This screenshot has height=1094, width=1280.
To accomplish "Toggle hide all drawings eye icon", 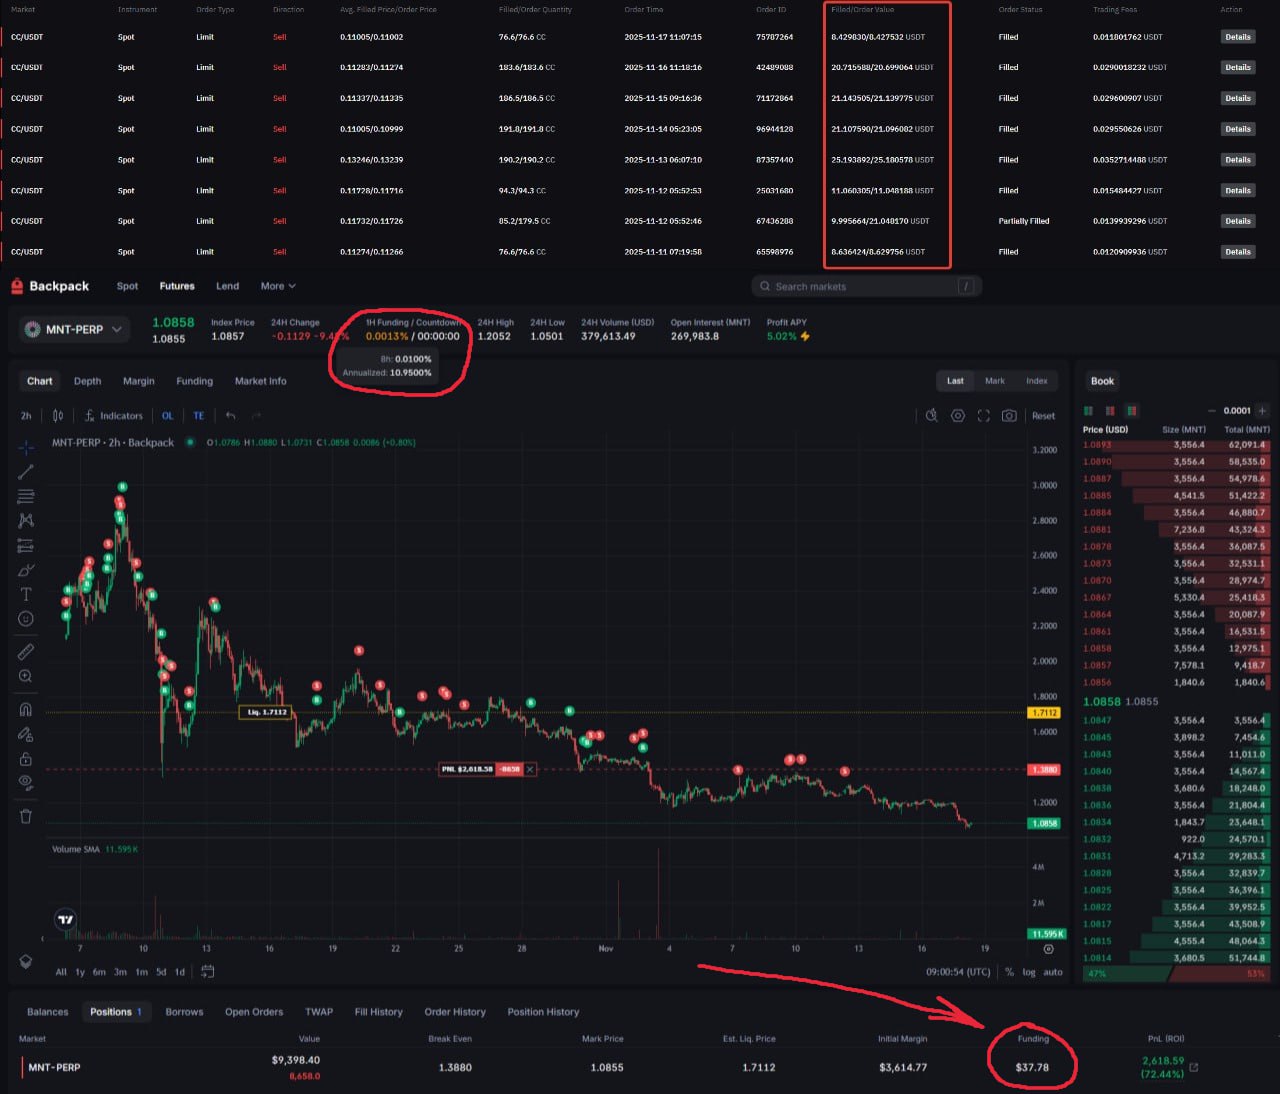I will point(26,783).
